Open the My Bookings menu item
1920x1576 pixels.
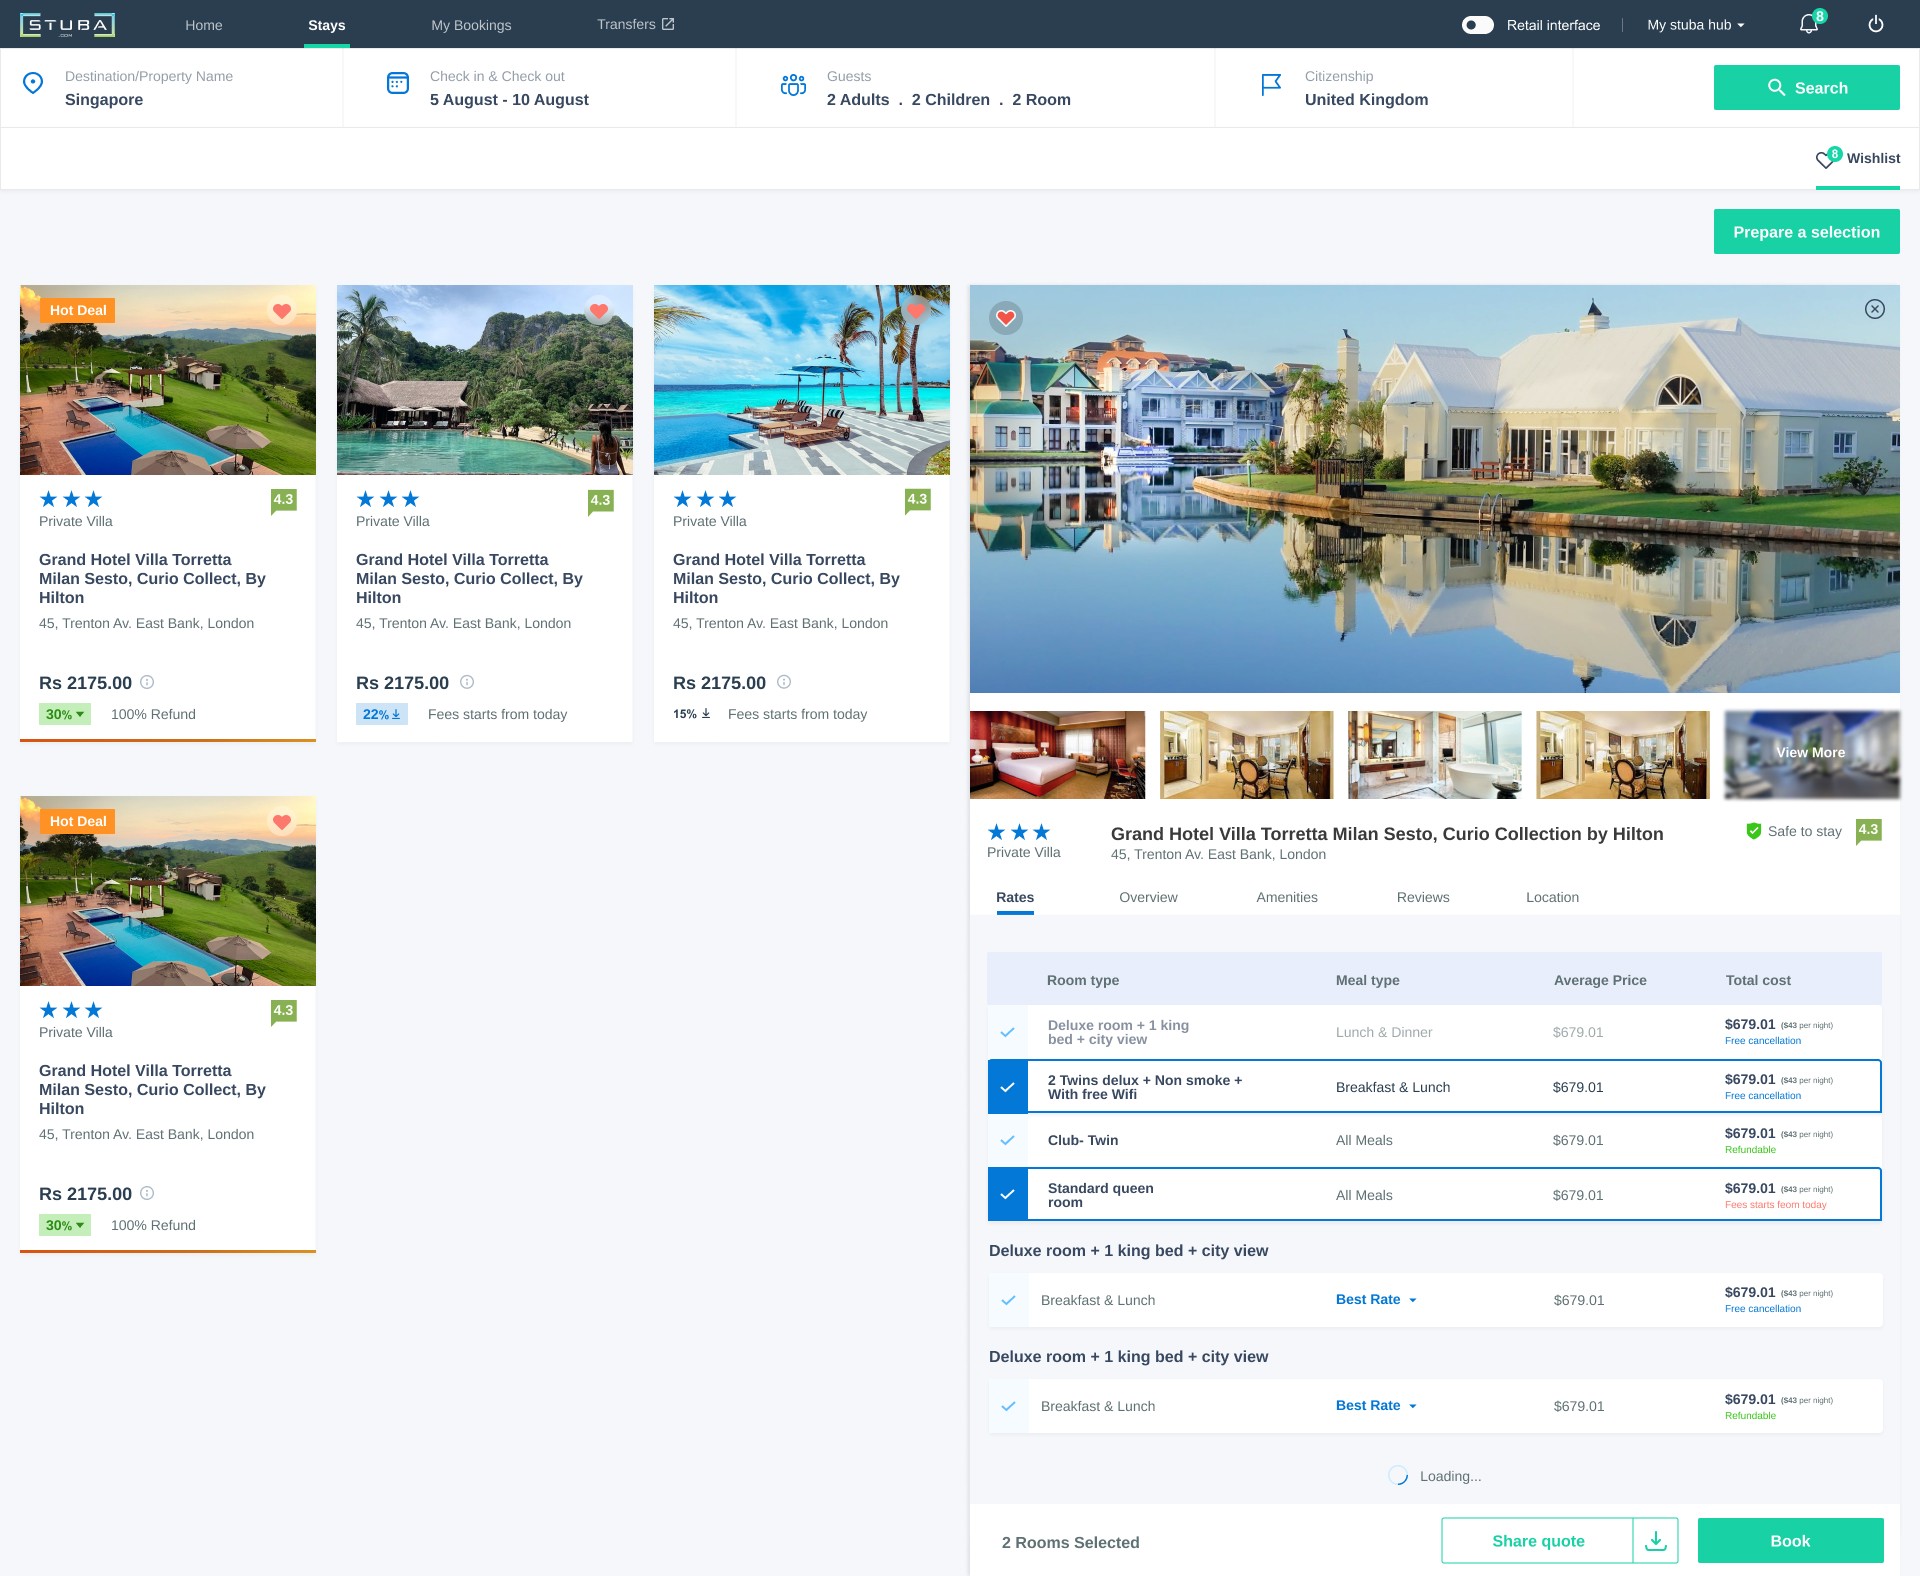click(x=471, y=25)
